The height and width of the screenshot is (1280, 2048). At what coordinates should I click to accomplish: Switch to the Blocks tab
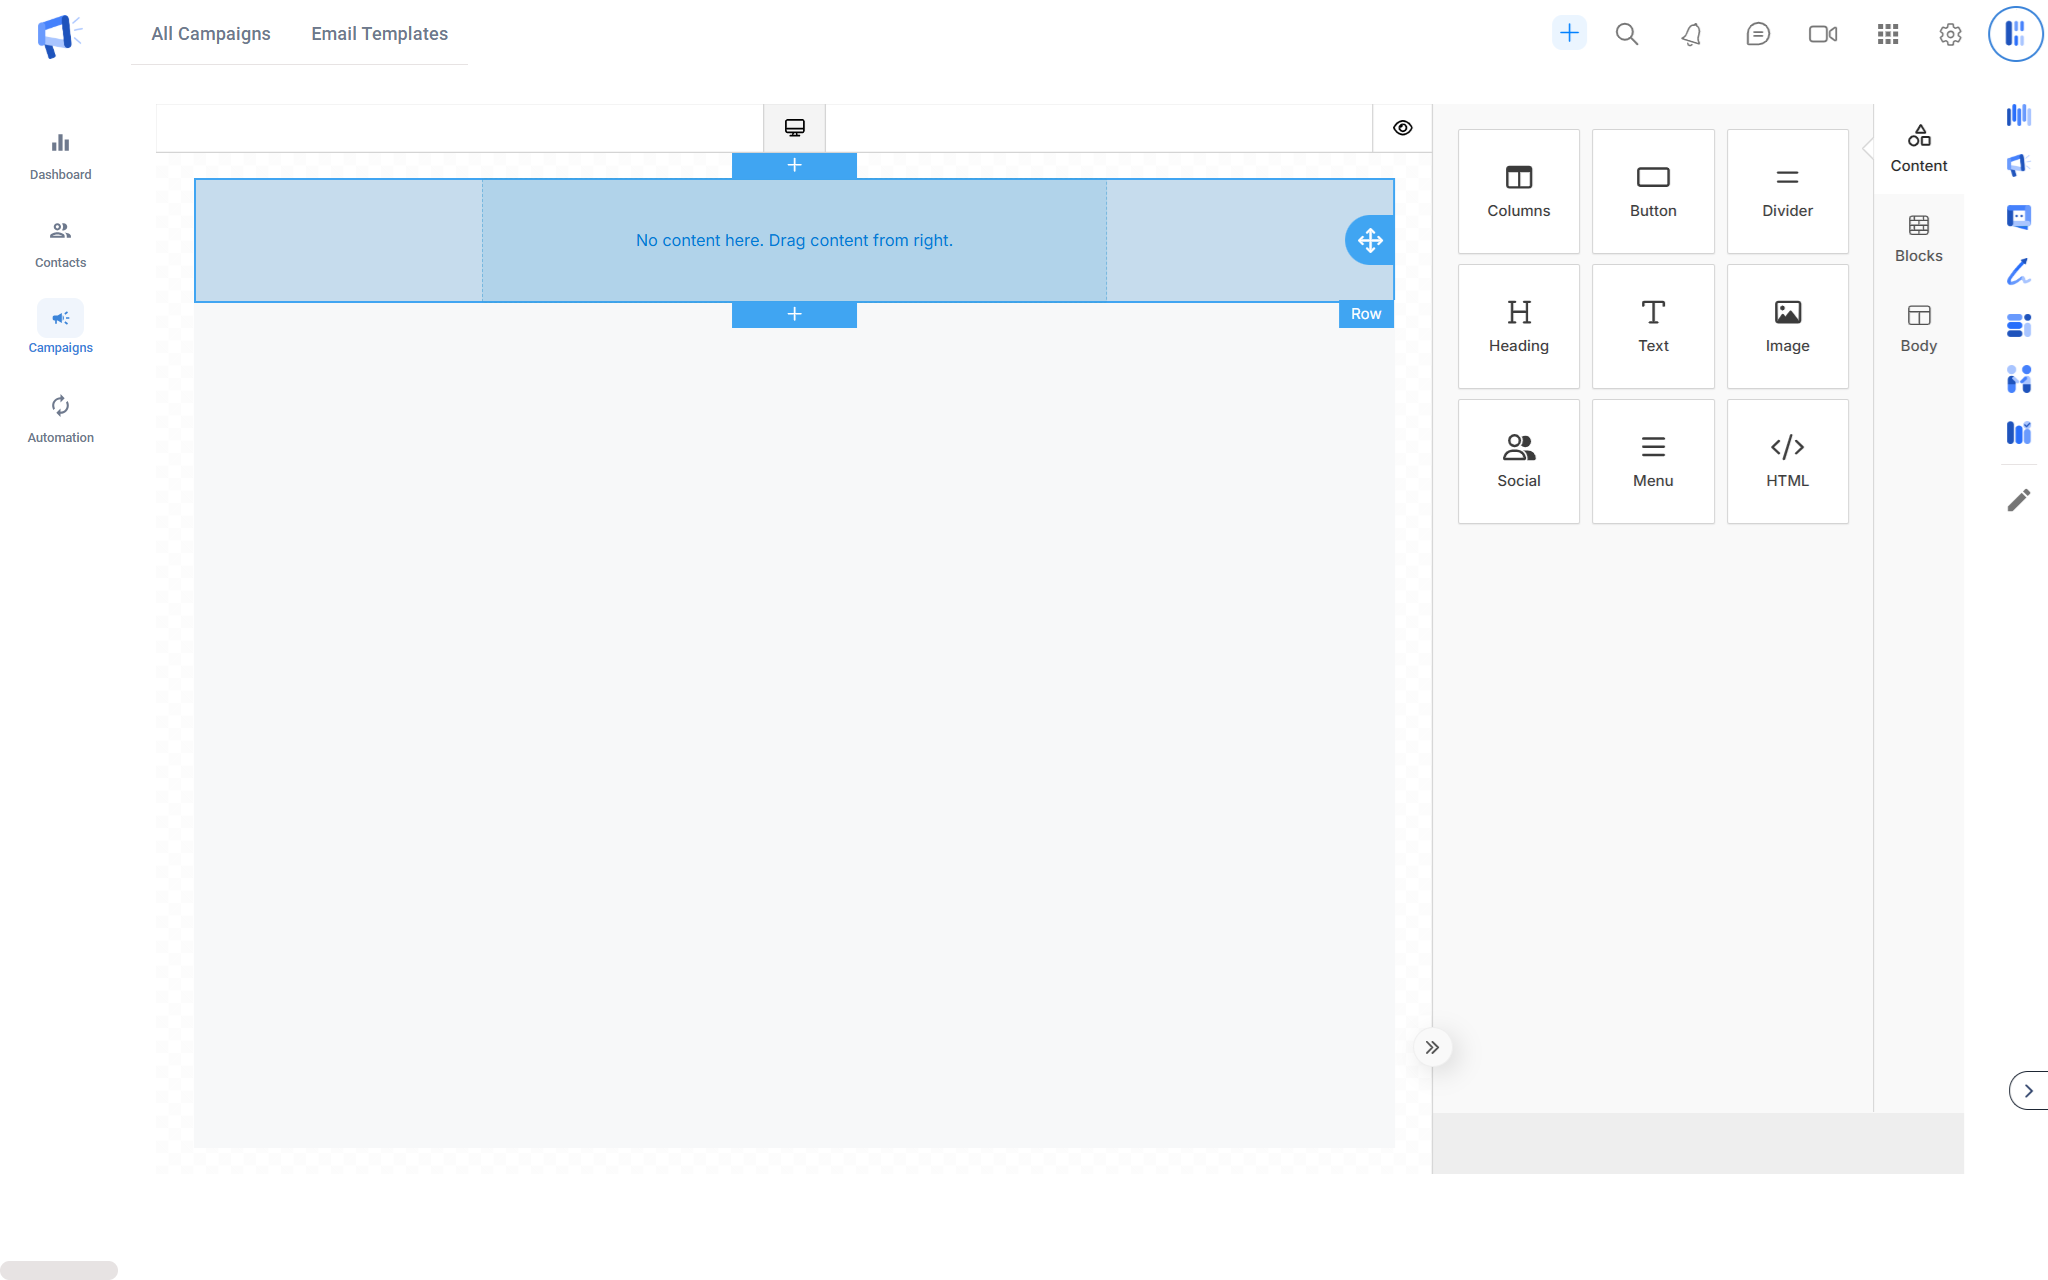pyautogui.click(x=1918, y=239)
